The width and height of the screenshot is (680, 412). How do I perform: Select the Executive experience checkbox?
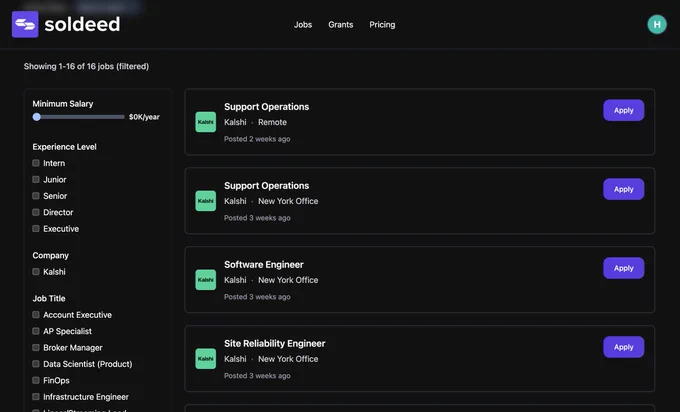[36, 229]
